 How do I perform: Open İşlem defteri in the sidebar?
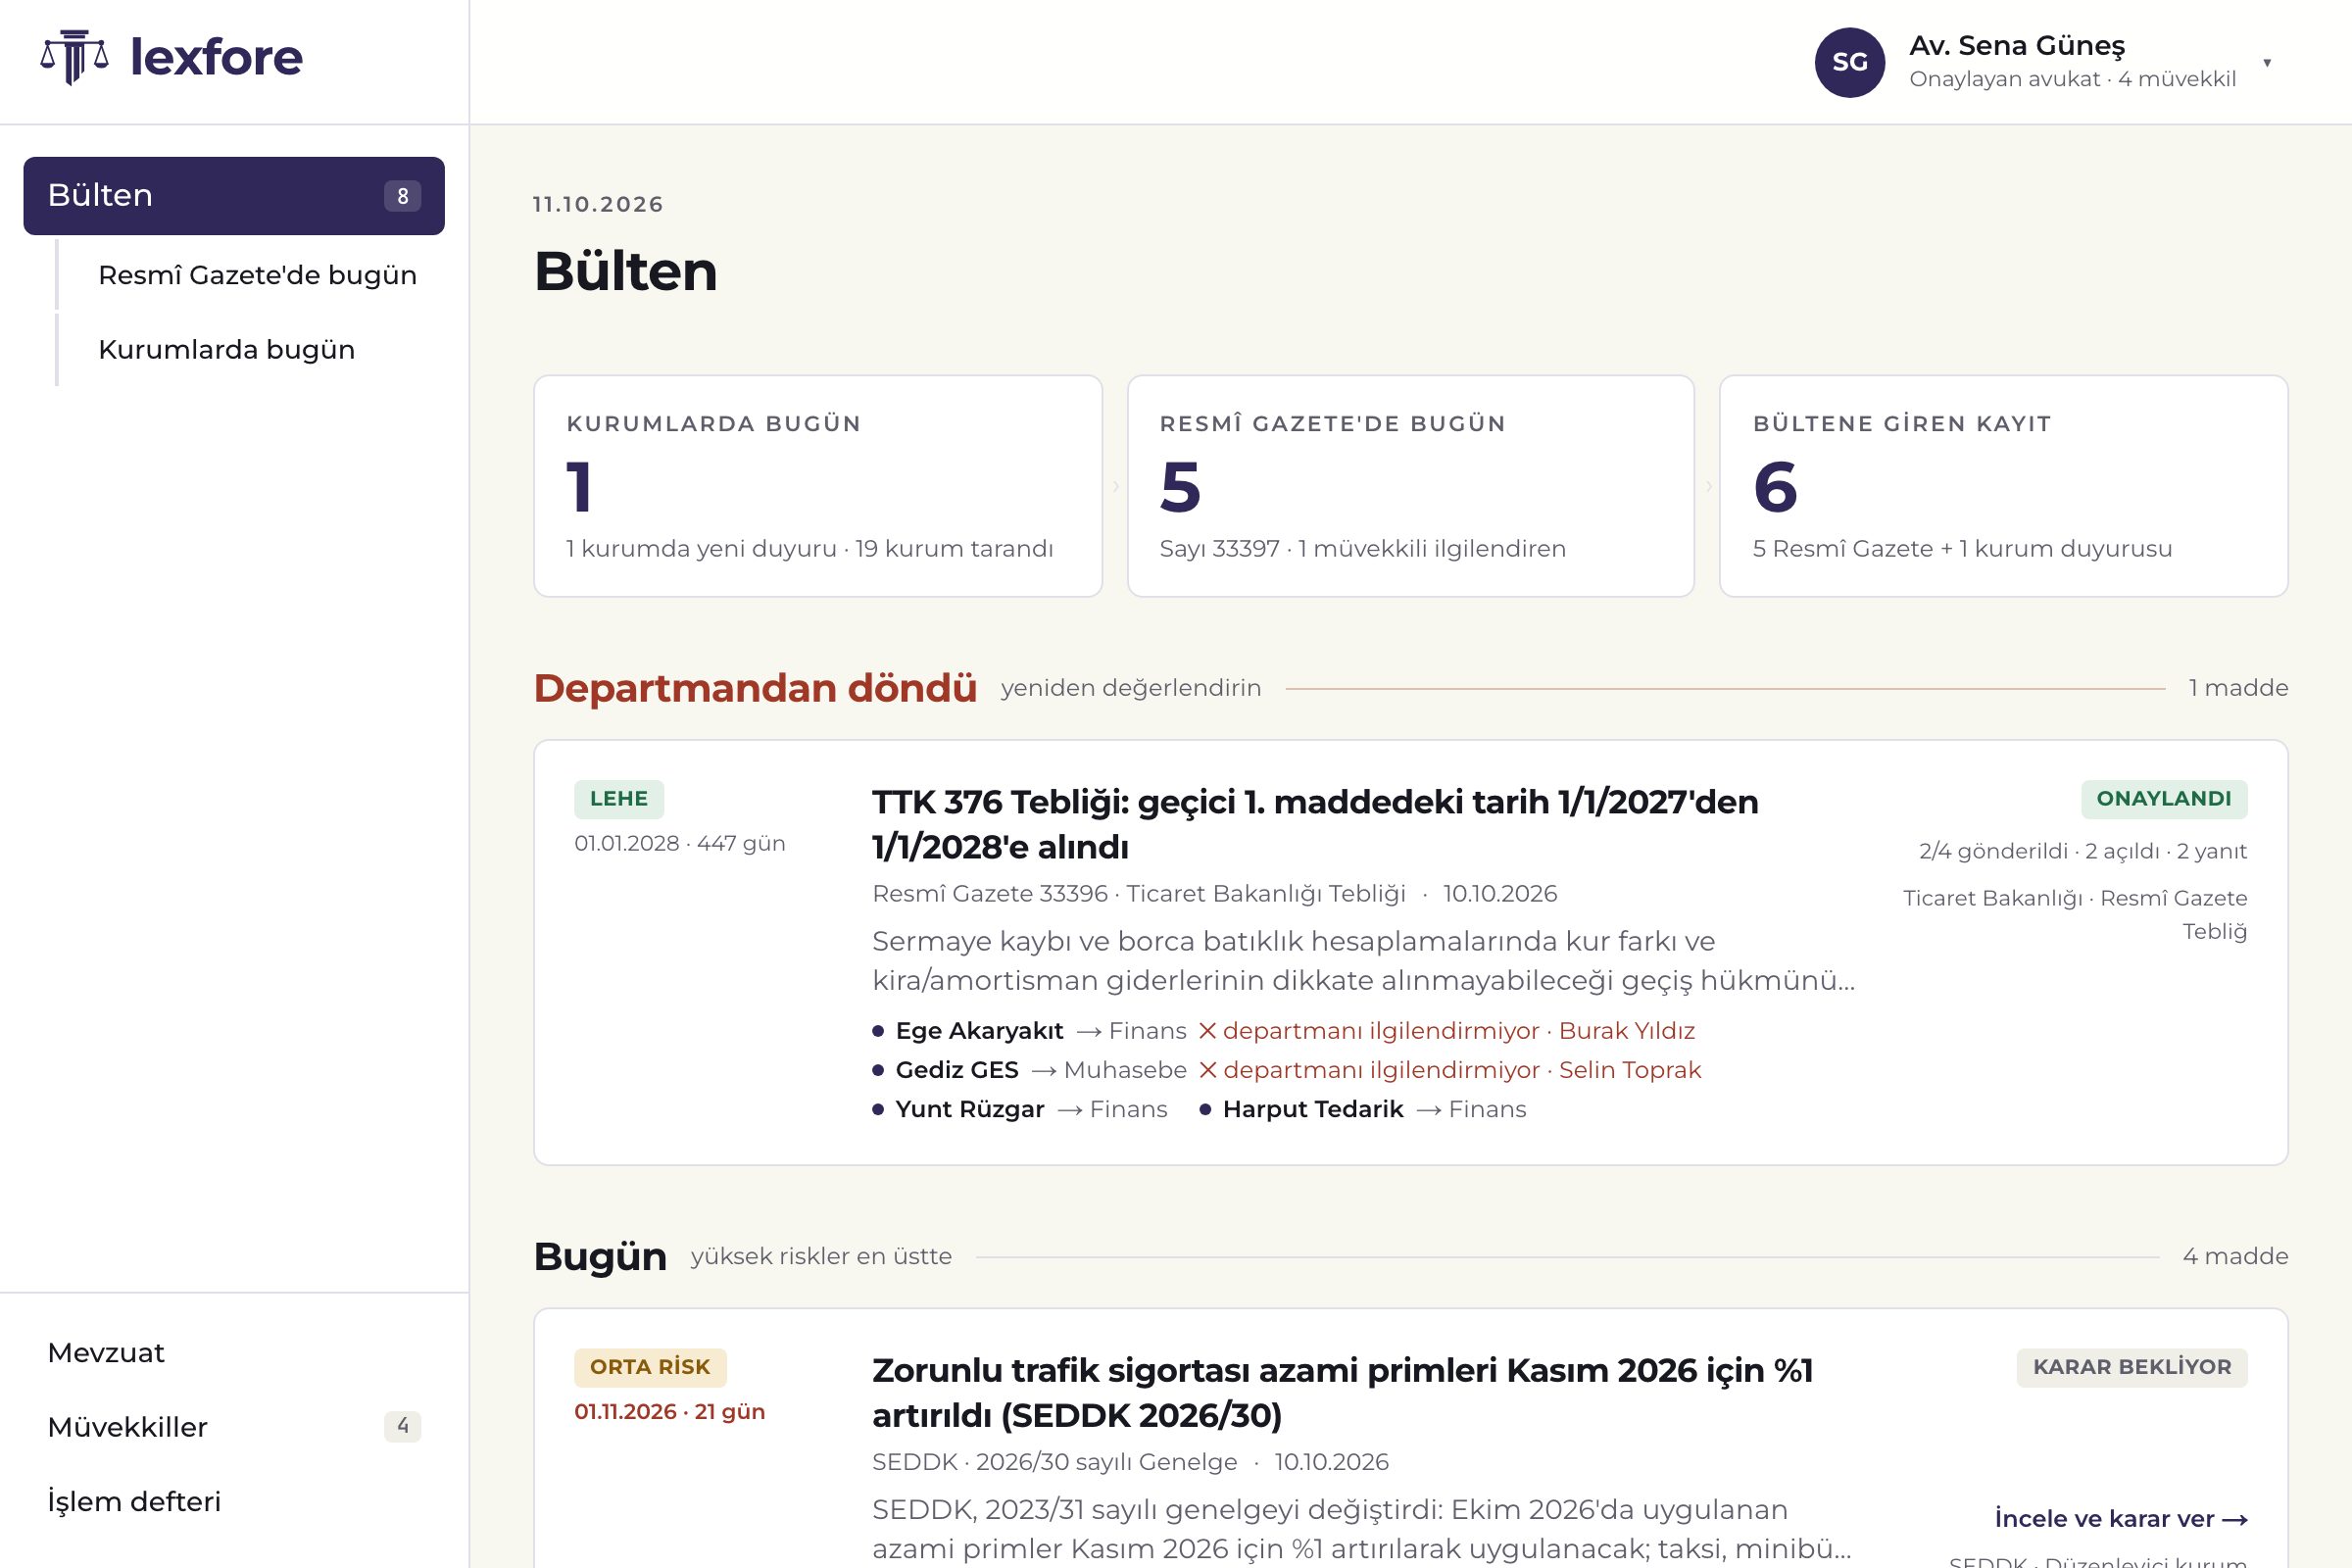tap(134, 1502)
